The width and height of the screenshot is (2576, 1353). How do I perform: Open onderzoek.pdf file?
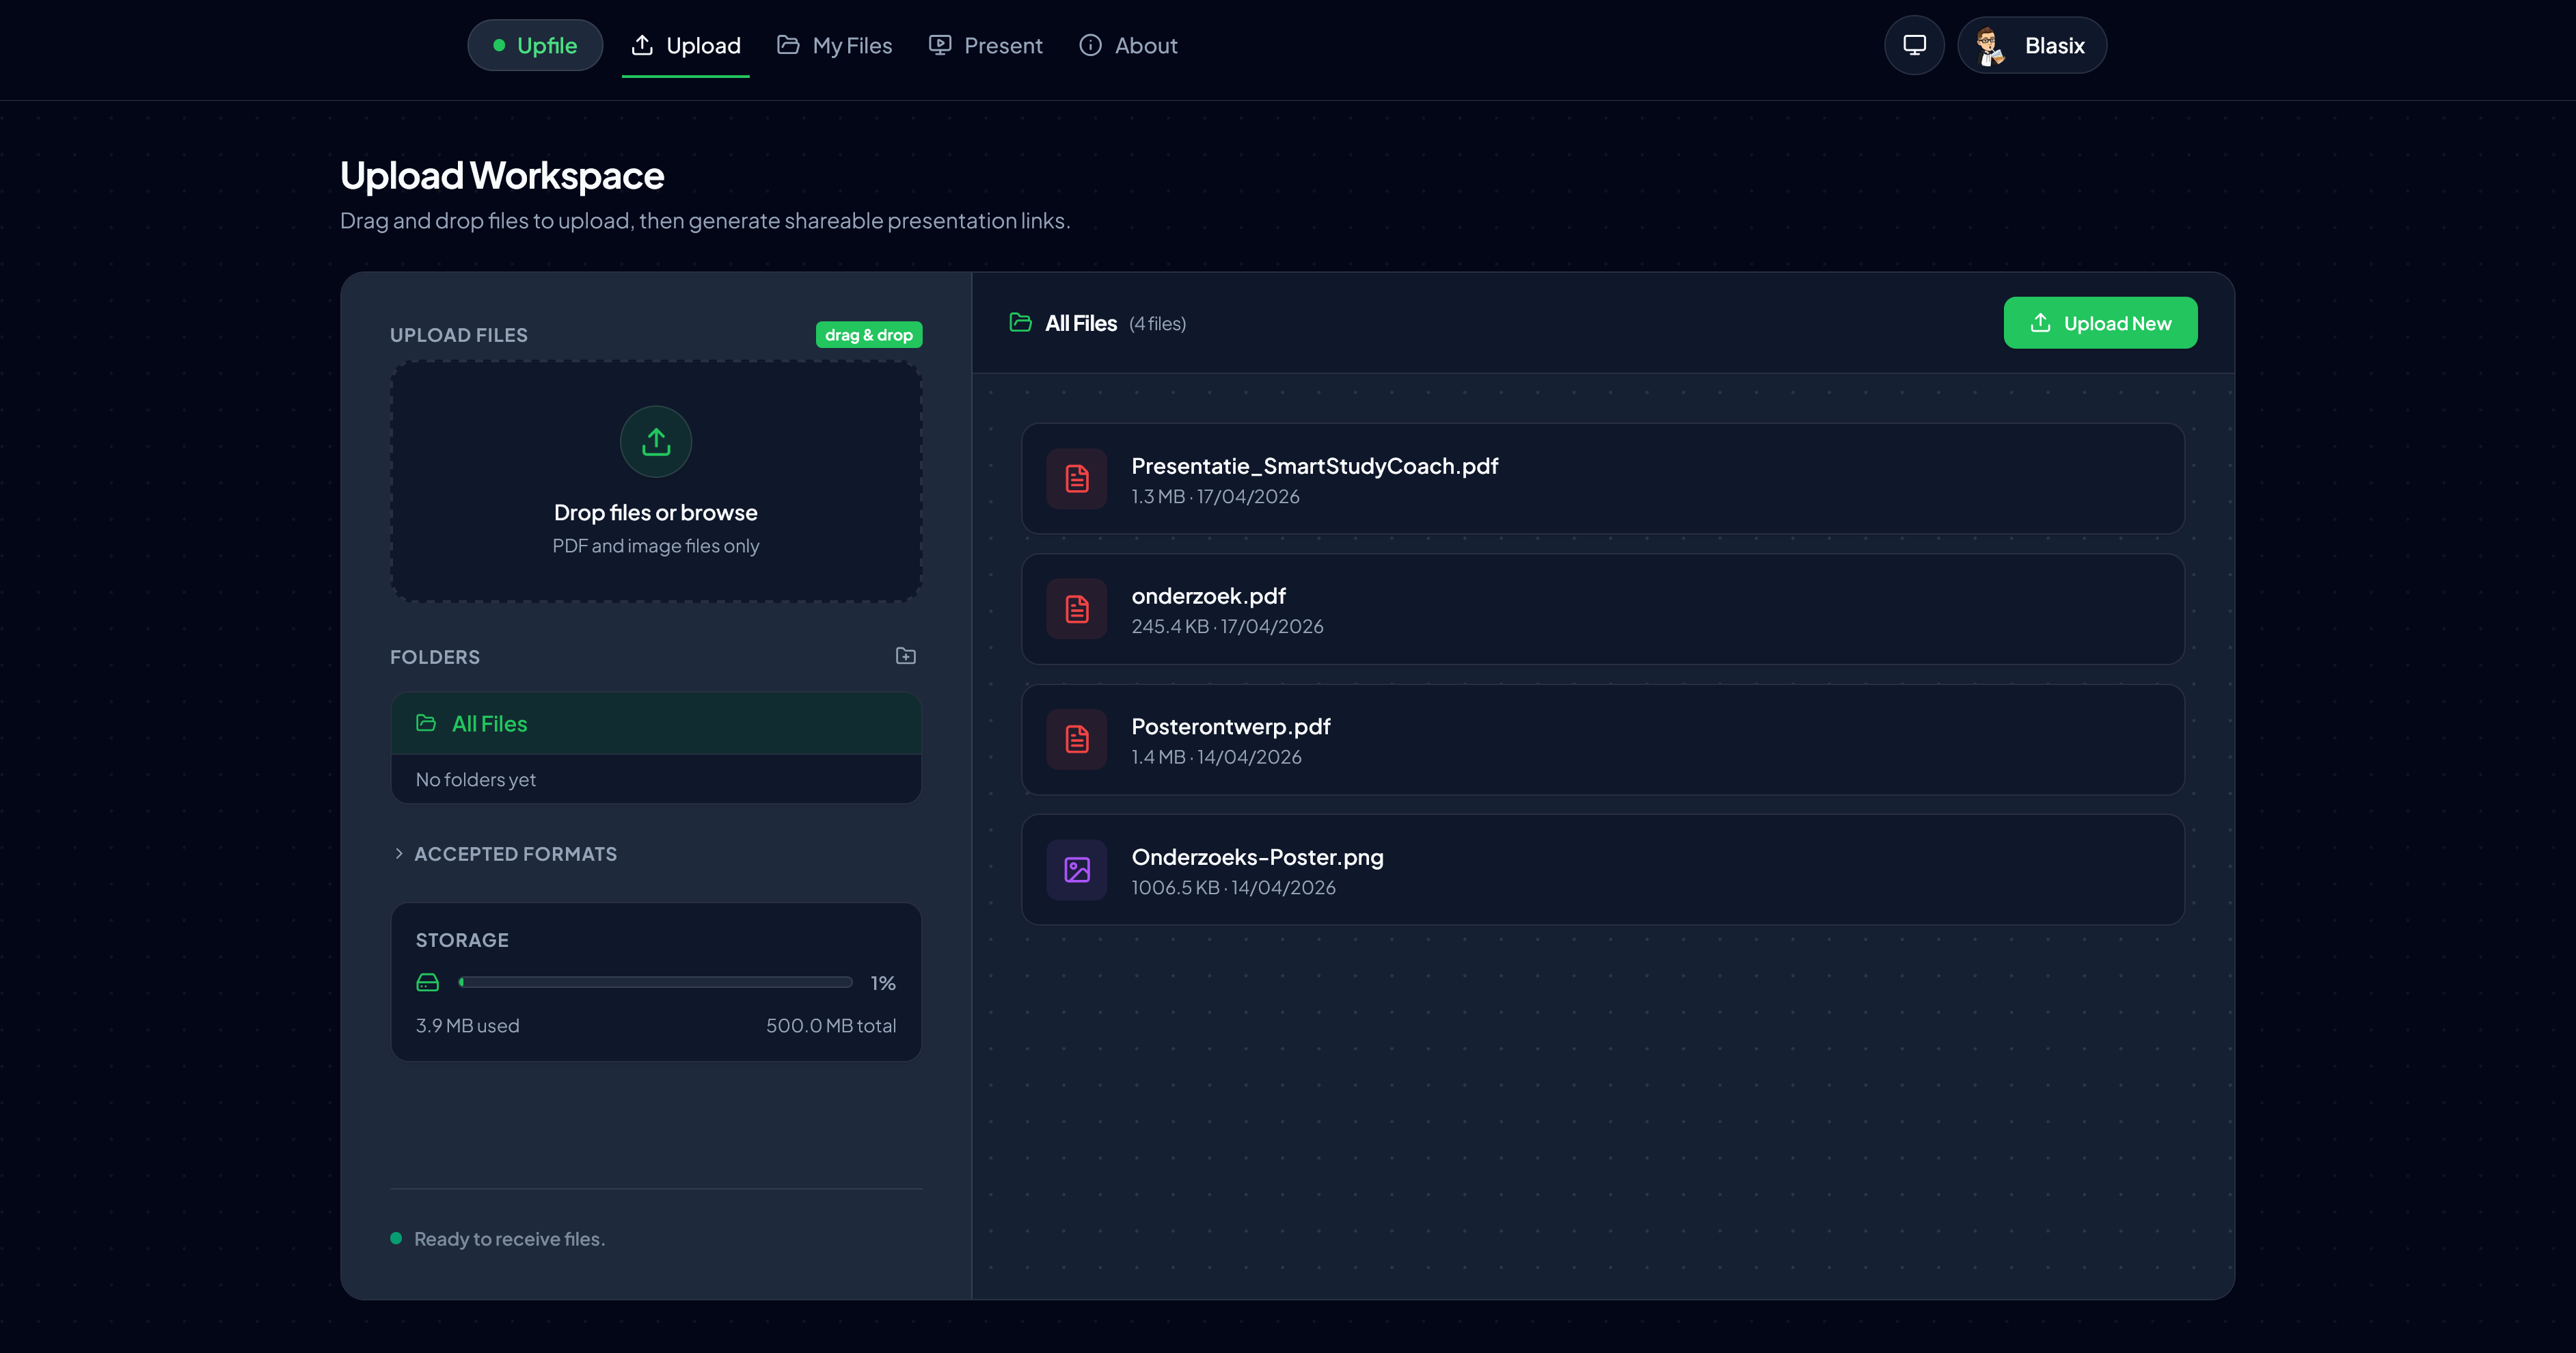point(1603,609)
